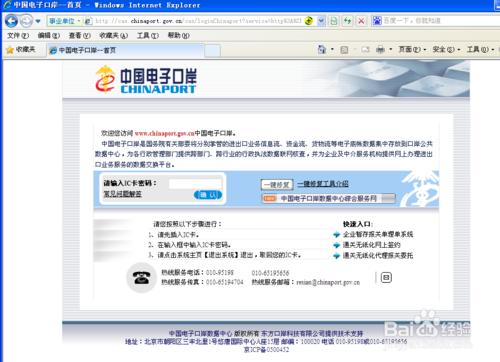Open the 通关无纸化代理报关委托 quick link

pyautogui.click(x=378, y=256)
